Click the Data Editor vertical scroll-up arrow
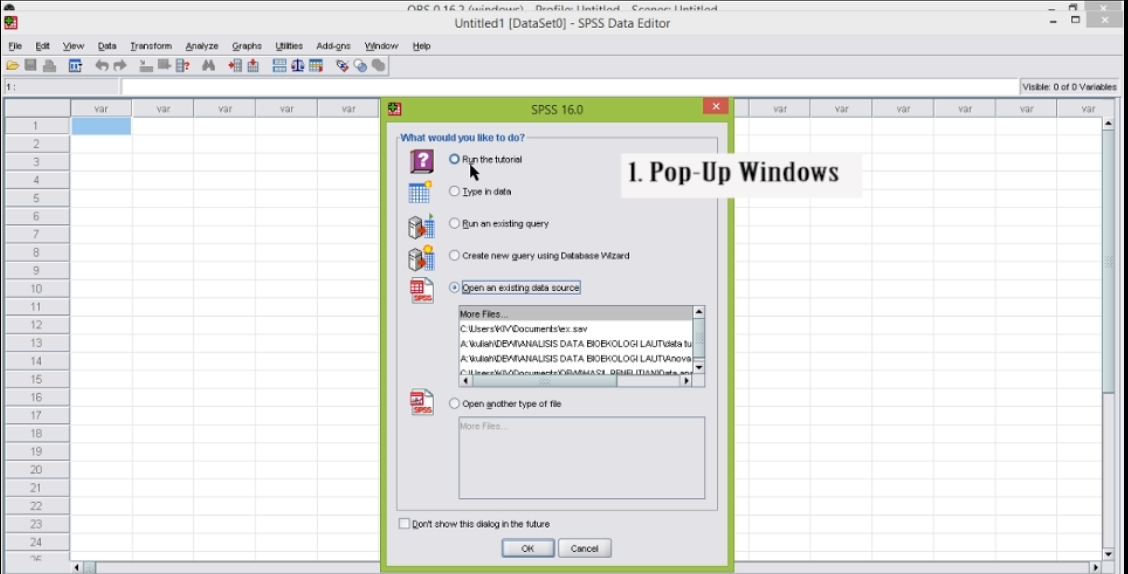The height and width of the screenshot is (574, 1128). [1109, 124]
